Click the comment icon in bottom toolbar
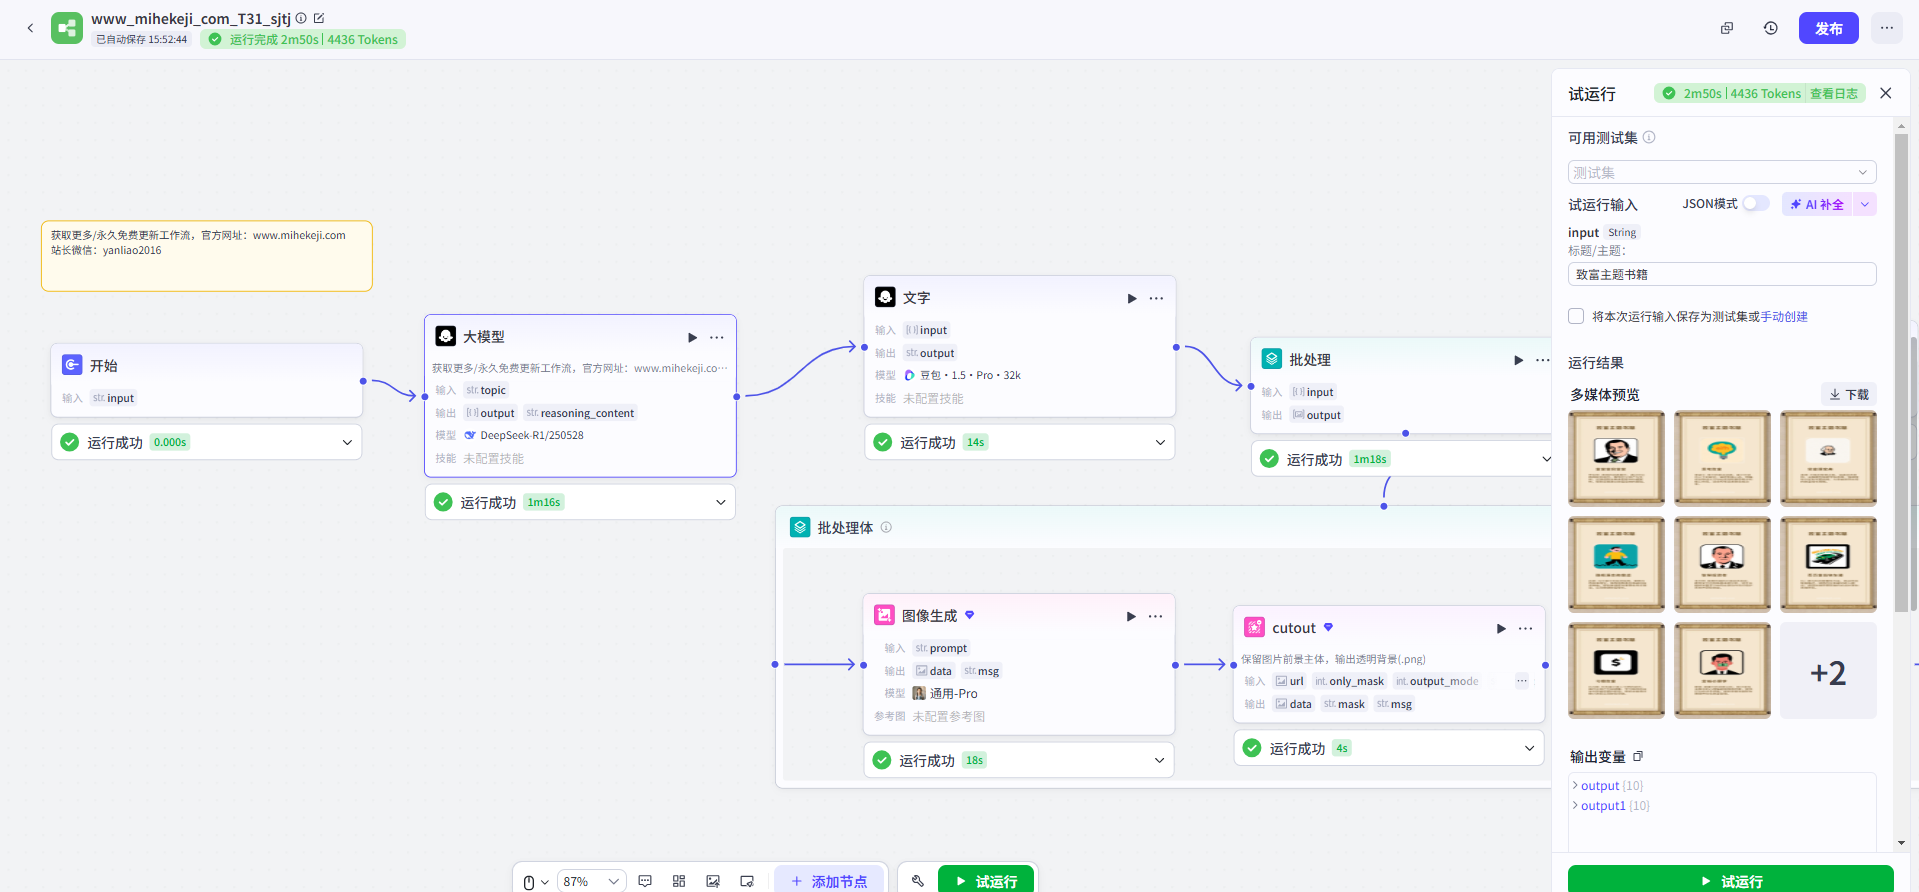Image resolution: width=1919 pixels, height=892 pixels. pyautogui.click(x=645, y=881)
